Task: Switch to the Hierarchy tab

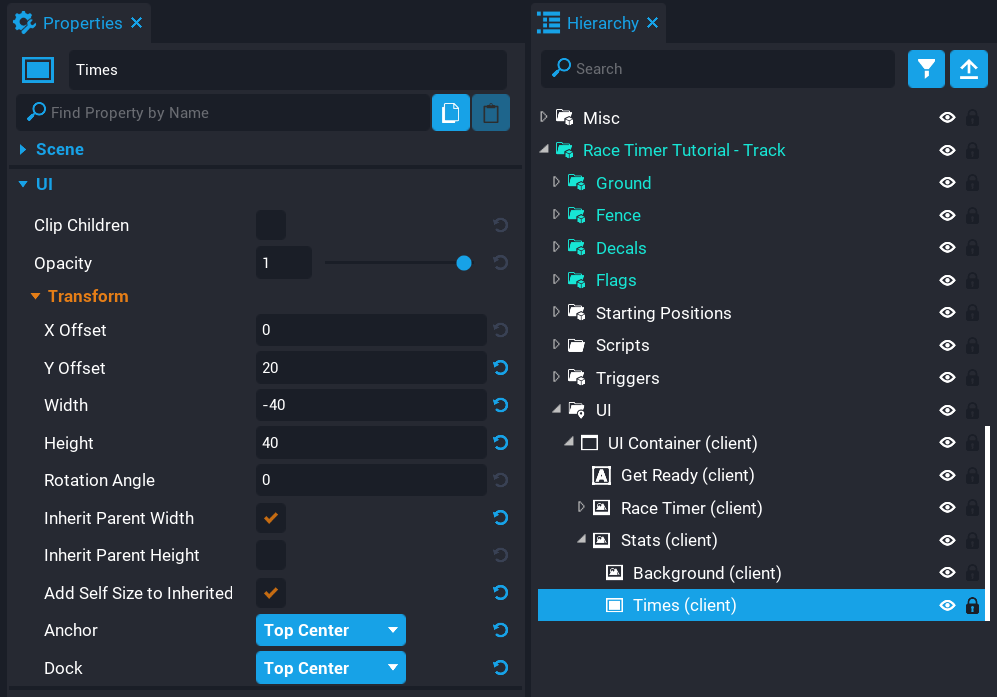Action: click(x=602, y=23)
